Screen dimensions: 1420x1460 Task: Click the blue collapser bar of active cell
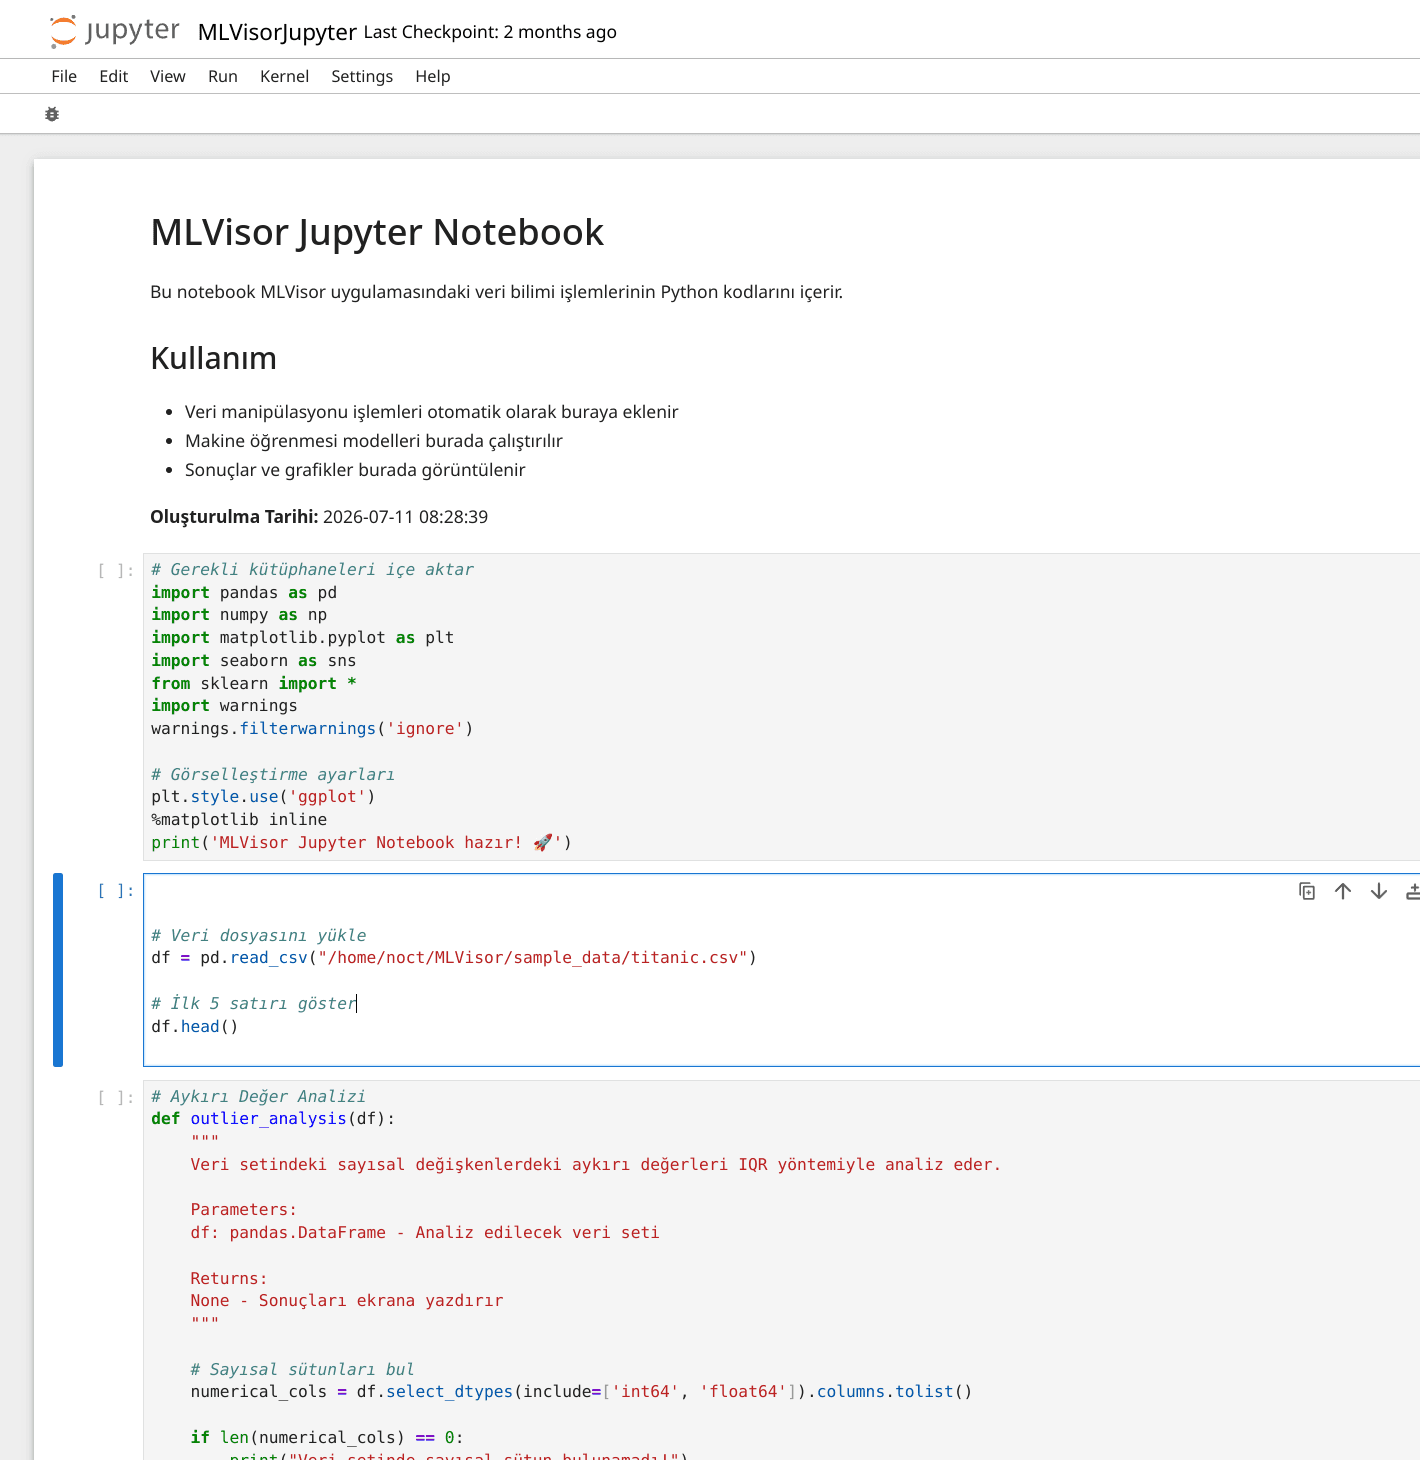58,970
